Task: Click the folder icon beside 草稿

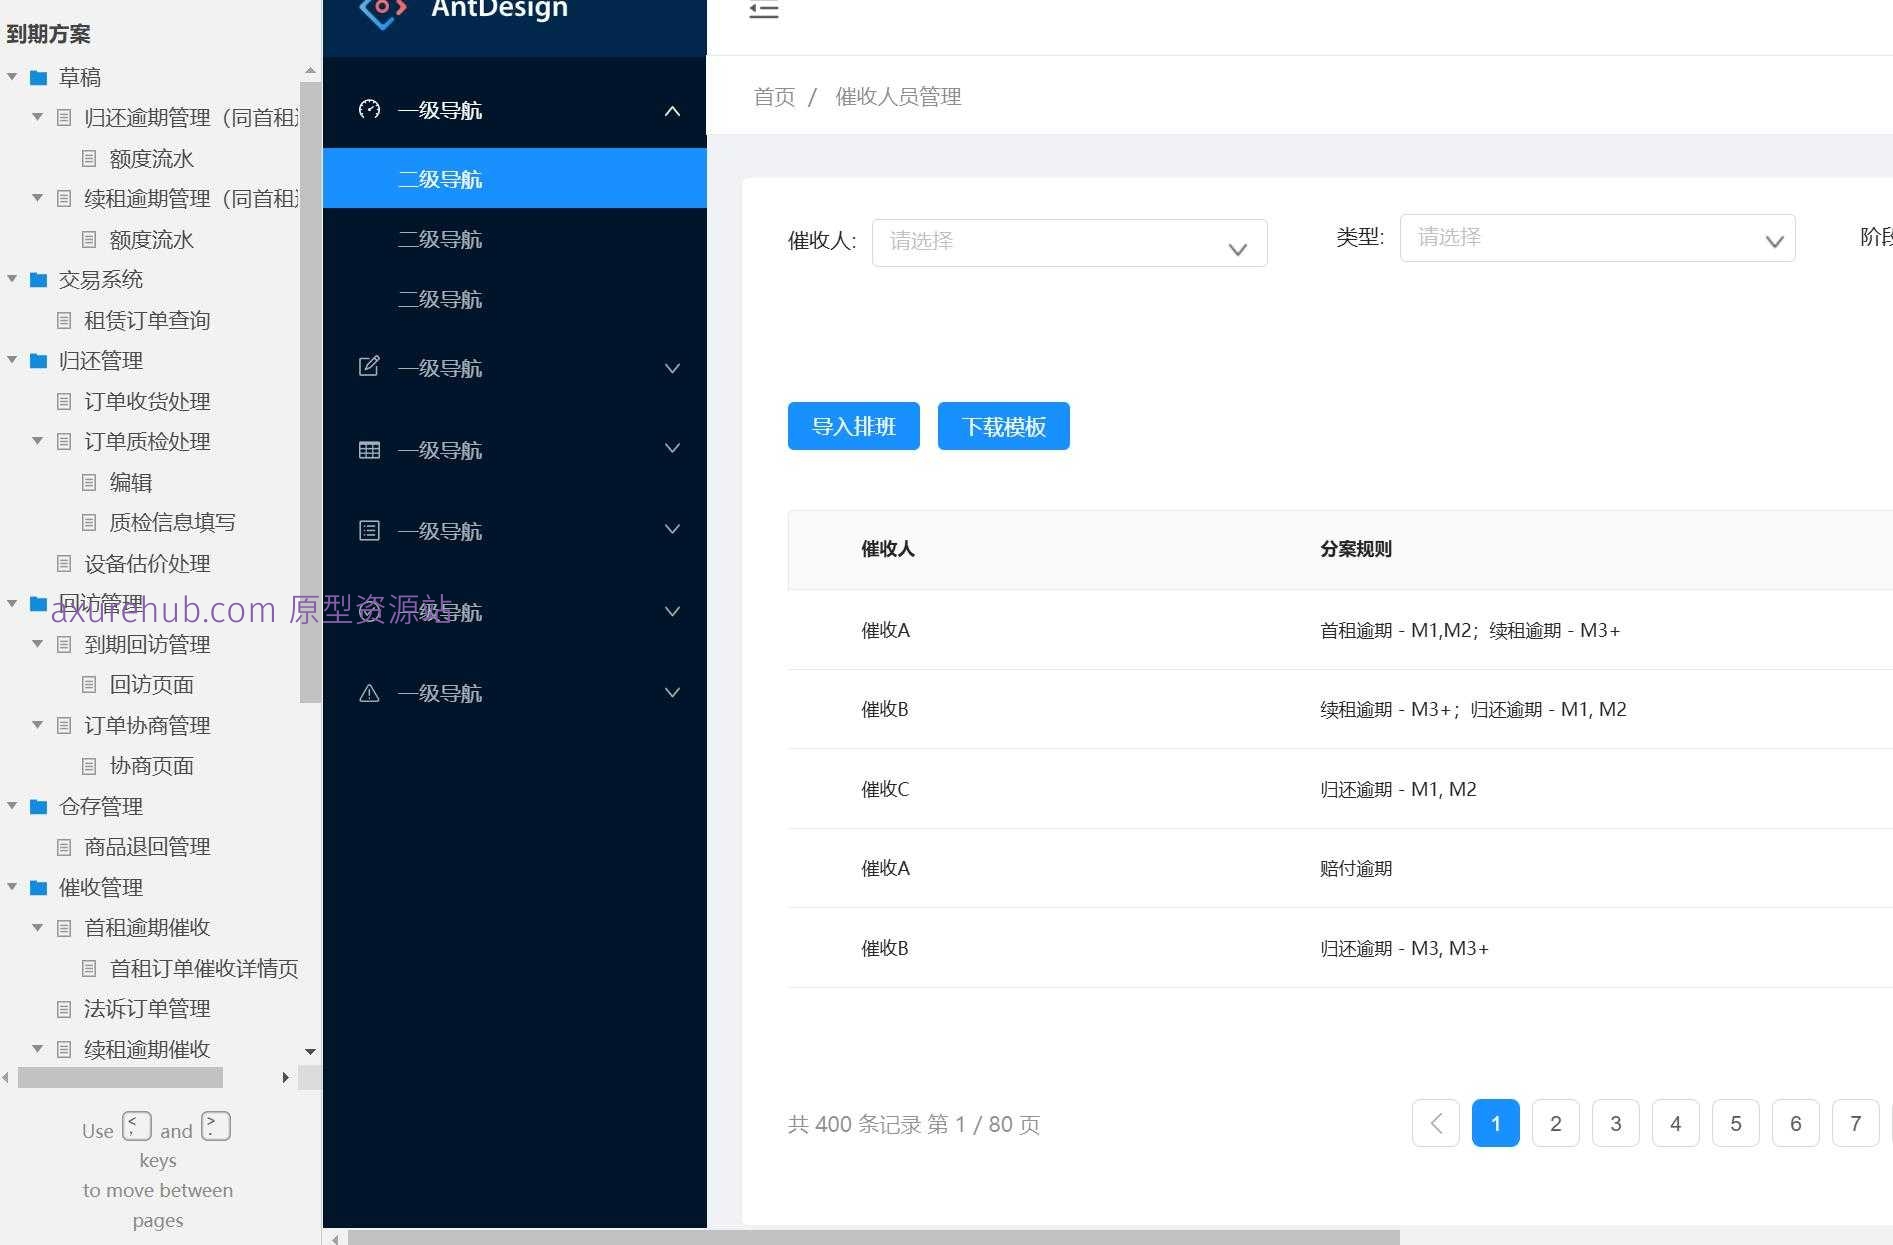Action: 38,77
